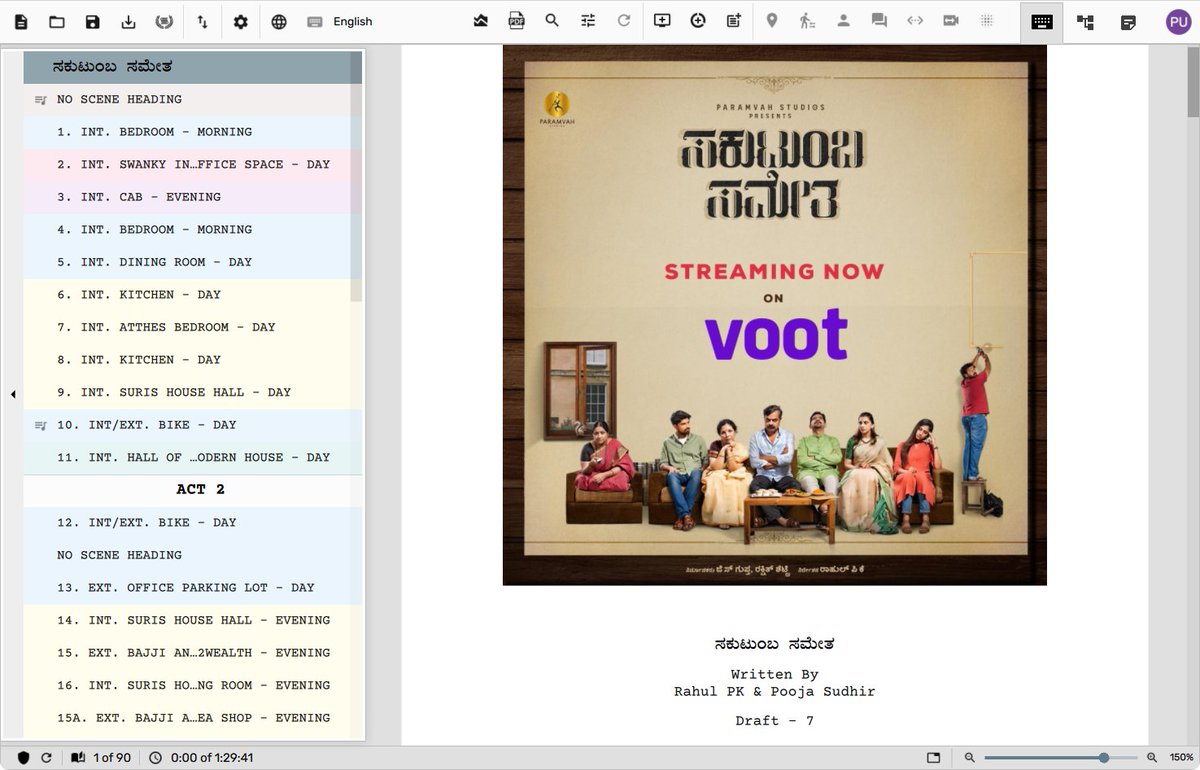This screenshot has width=1200, height=770.
Task: Go to scene 14. INT. SURIS HOUSE HALL - EVENING
Action: point(193,620)
